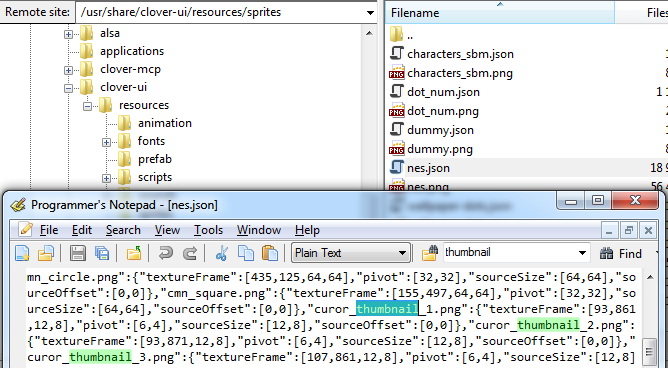Click the remote tree scrollbar up arrow
Image resolution: width=668 pixels, height=368 pixels.
pos(369,33)
